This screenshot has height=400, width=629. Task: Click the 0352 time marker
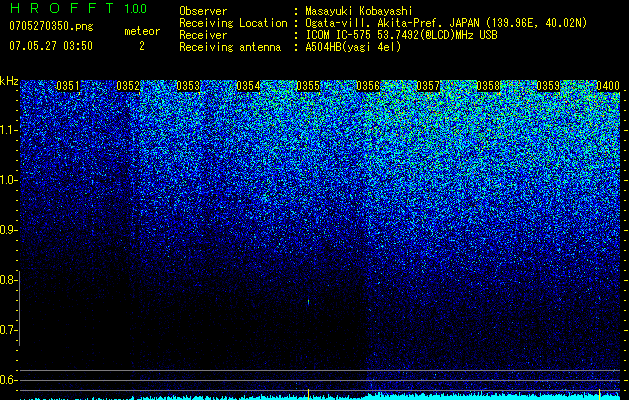[x=128, y=86]
